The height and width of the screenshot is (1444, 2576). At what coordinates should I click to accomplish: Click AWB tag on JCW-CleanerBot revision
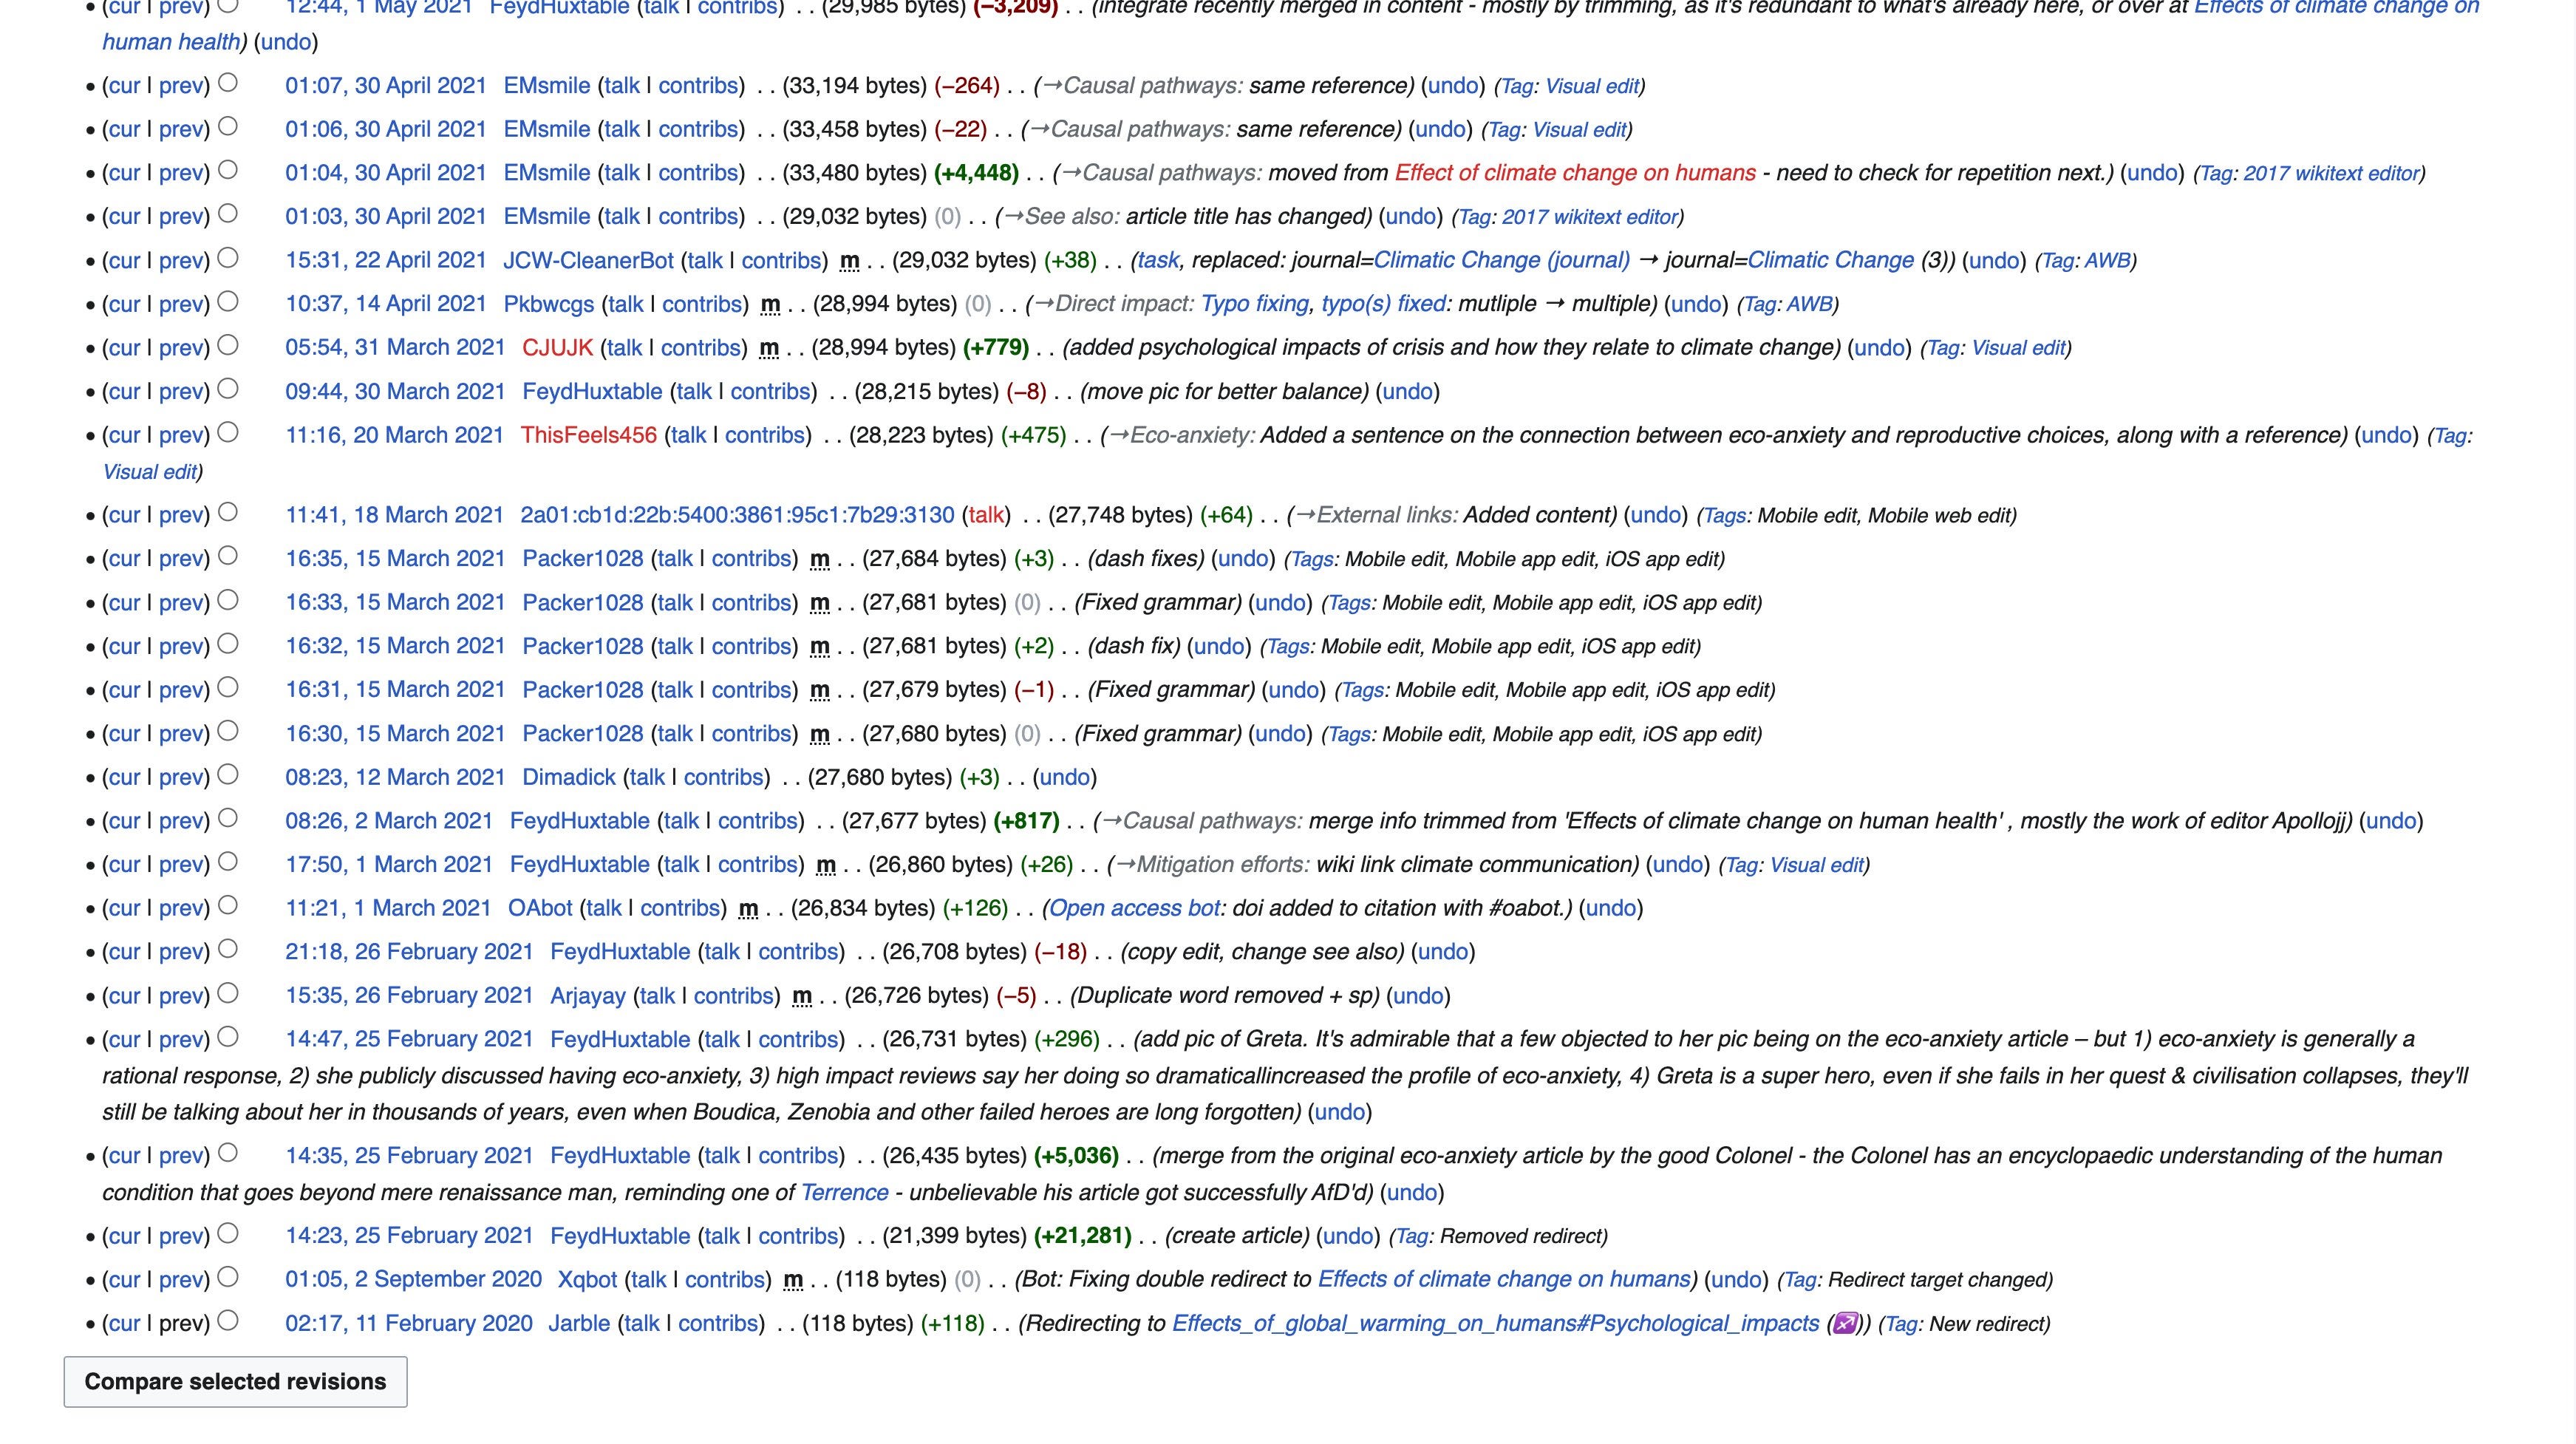tap(2107, 261)
